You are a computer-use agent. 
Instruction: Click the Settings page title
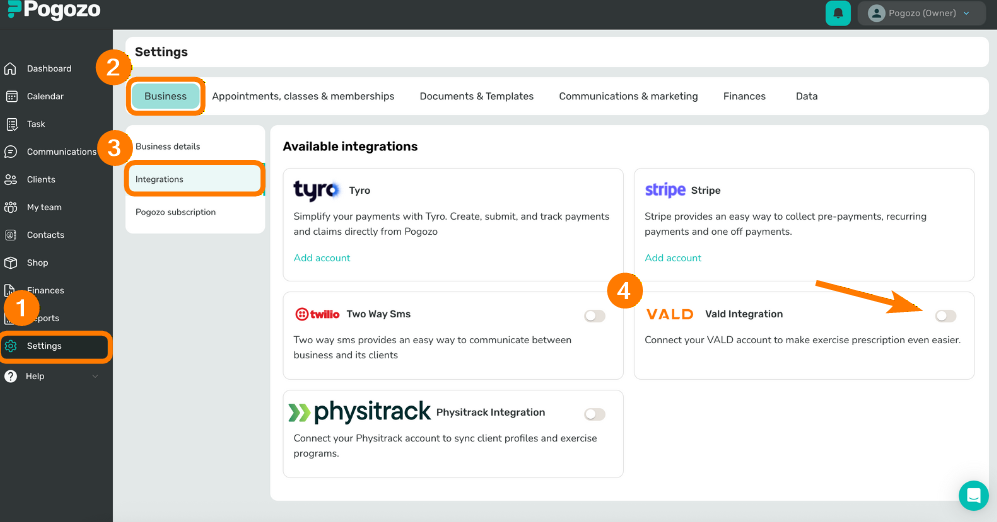pos(161,52)
